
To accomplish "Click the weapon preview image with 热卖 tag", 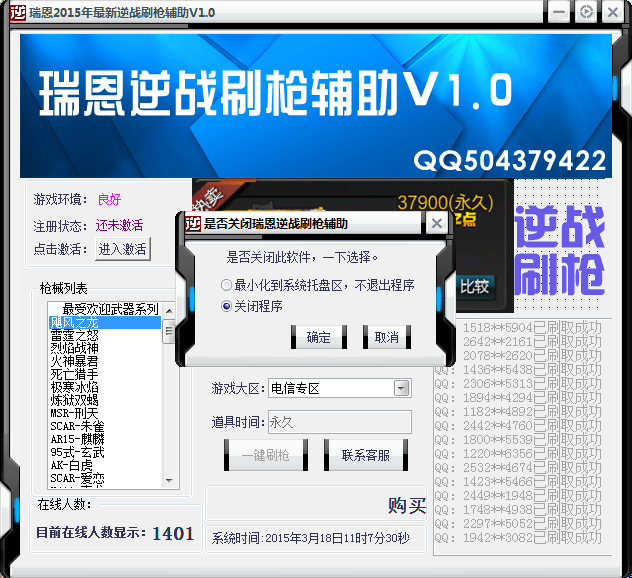I will [x=353, y=246].
